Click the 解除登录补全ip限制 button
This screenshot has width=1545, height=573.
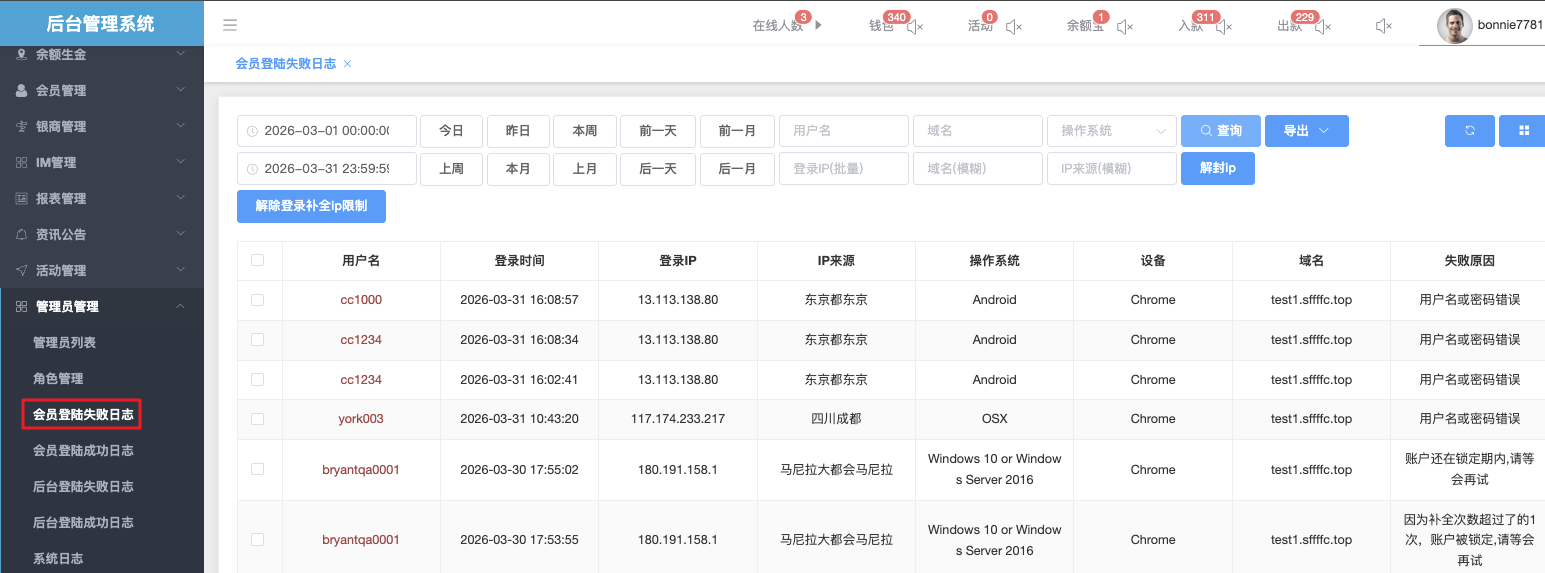coord(311,206)
